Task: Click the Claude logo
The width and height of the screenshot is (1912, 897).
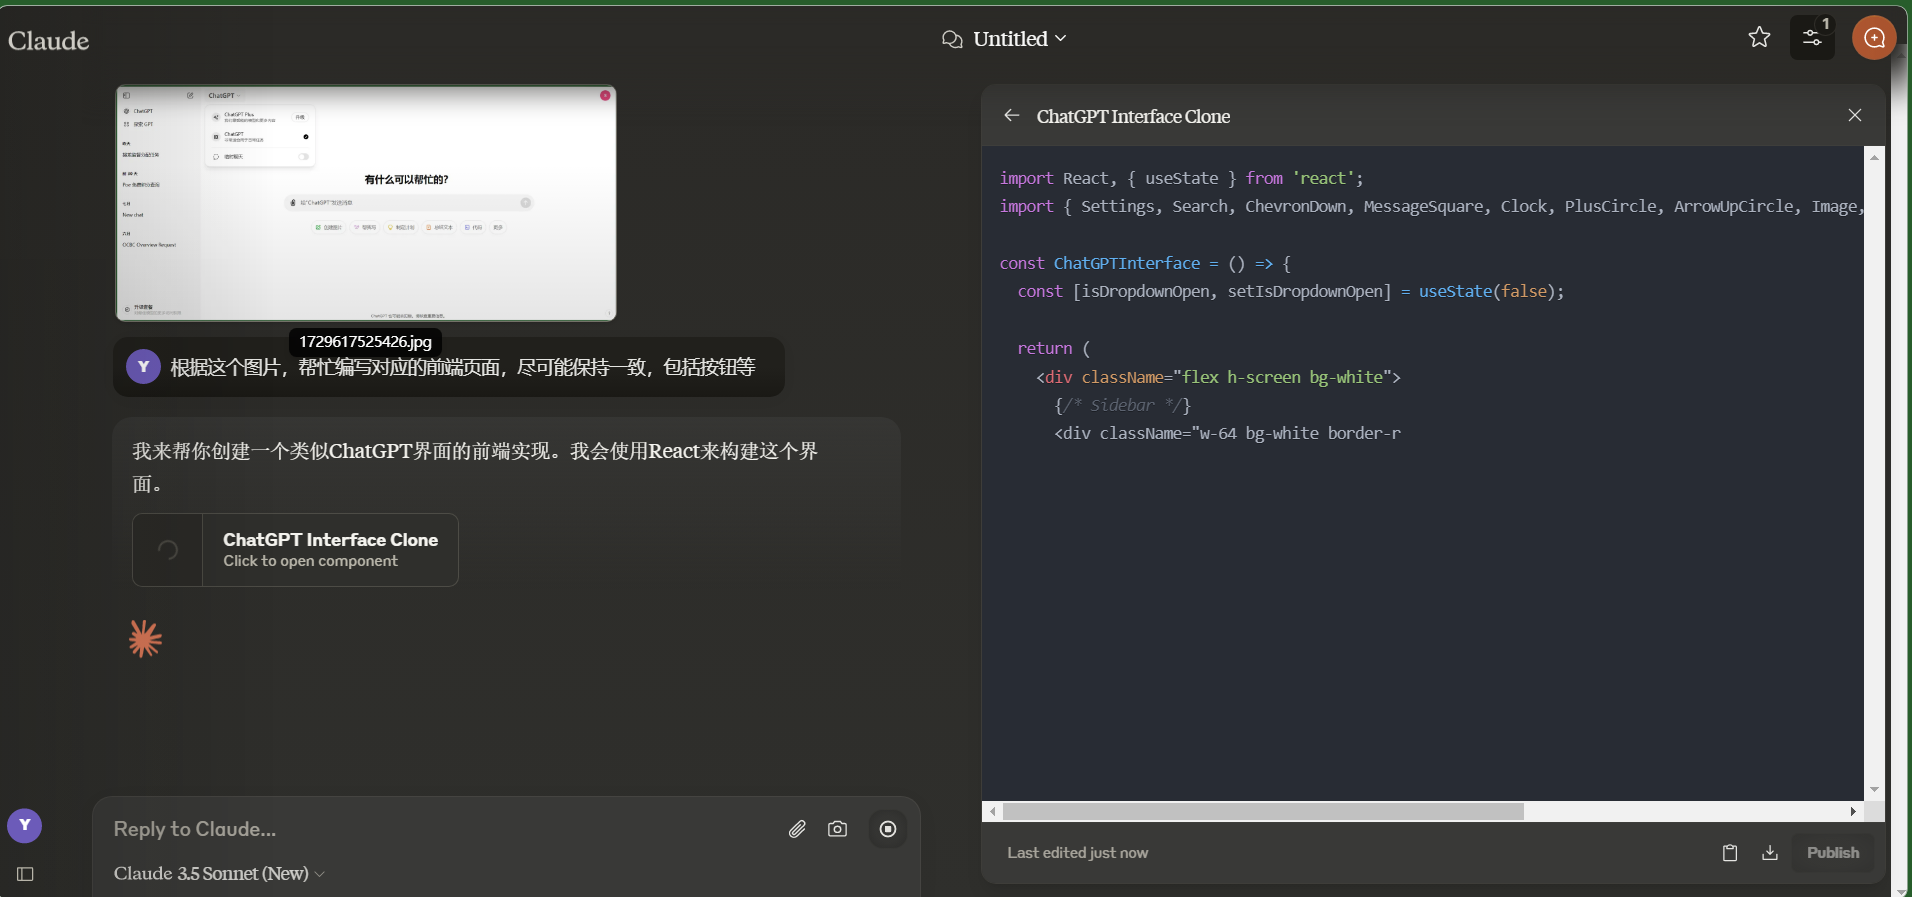Action: click(x=48, y=40)
